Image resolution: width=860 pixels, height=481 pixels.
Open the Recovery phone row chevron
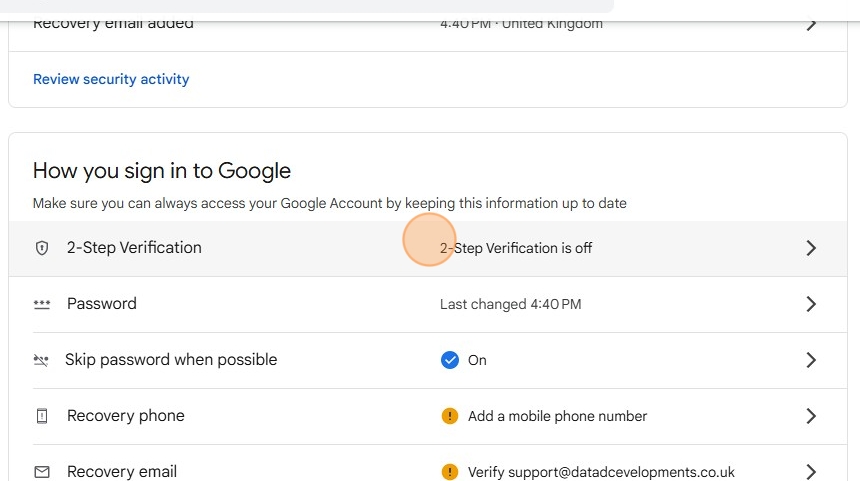(x=811, y=416)
